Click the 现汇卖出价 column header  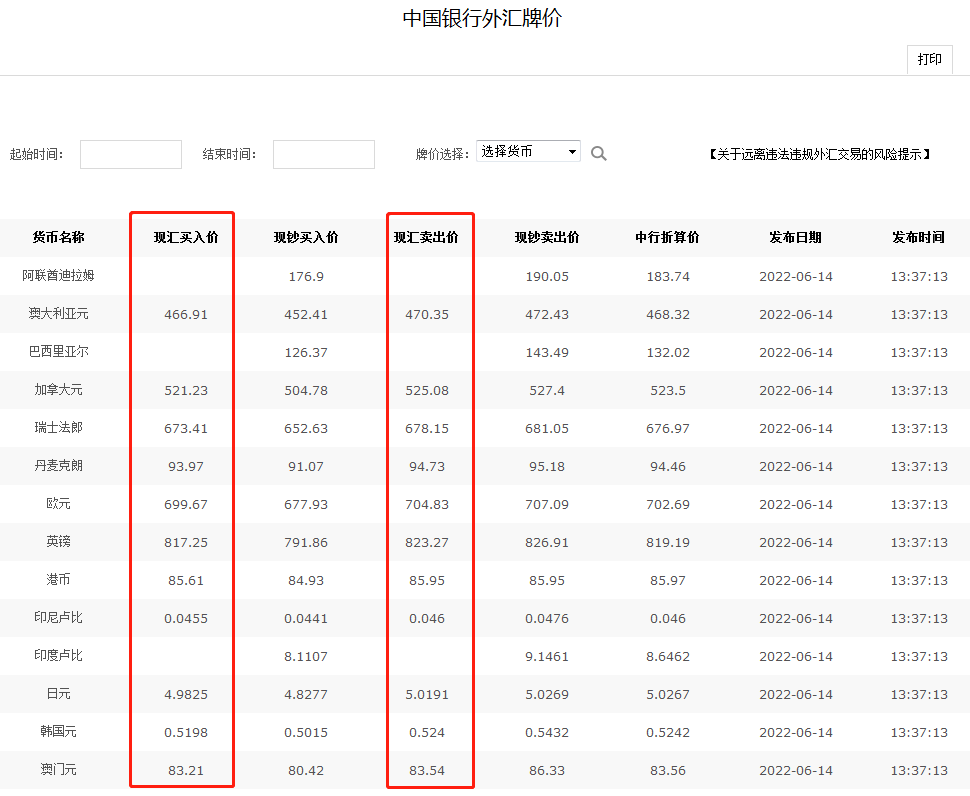coord(427,238)
